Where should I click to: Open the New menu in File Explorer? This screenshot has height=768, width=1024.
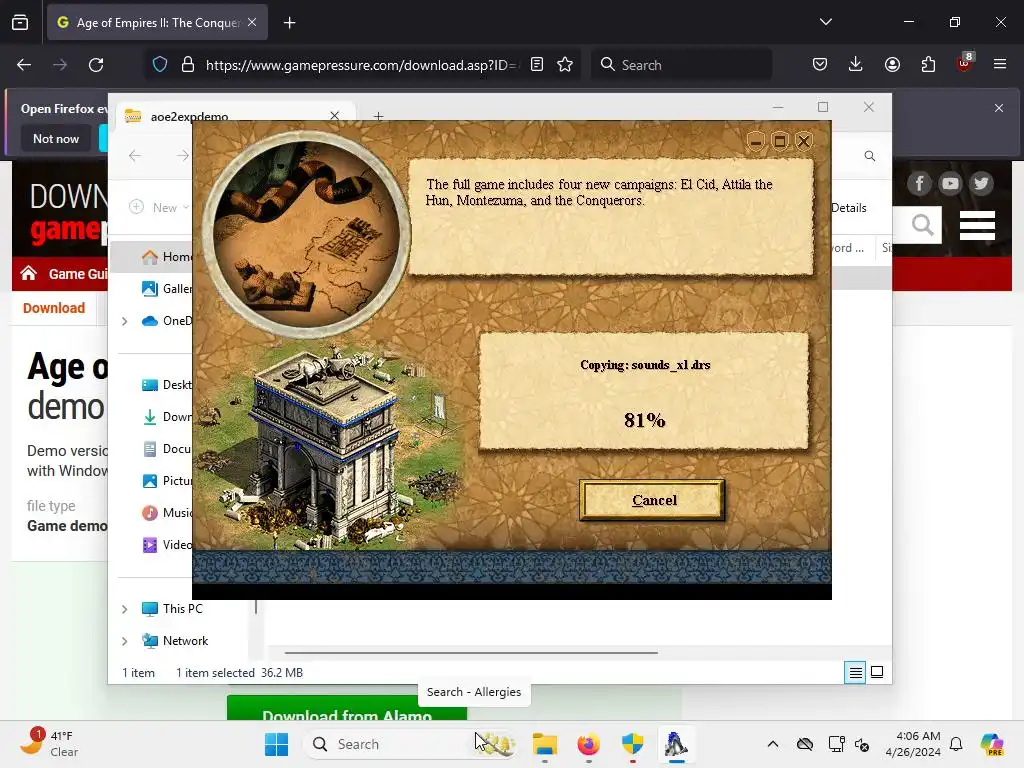[x=159, y=208]
